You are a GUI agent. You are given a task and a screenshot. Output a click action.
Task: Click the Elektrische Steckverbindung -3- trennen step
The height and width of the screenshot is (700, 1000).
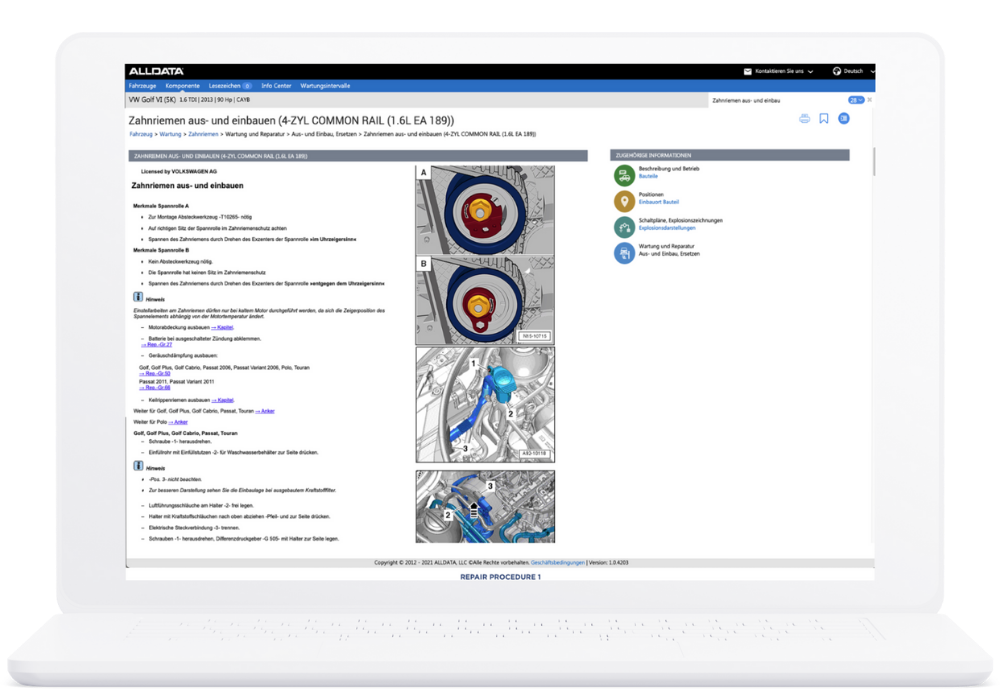tap(194, 528)
